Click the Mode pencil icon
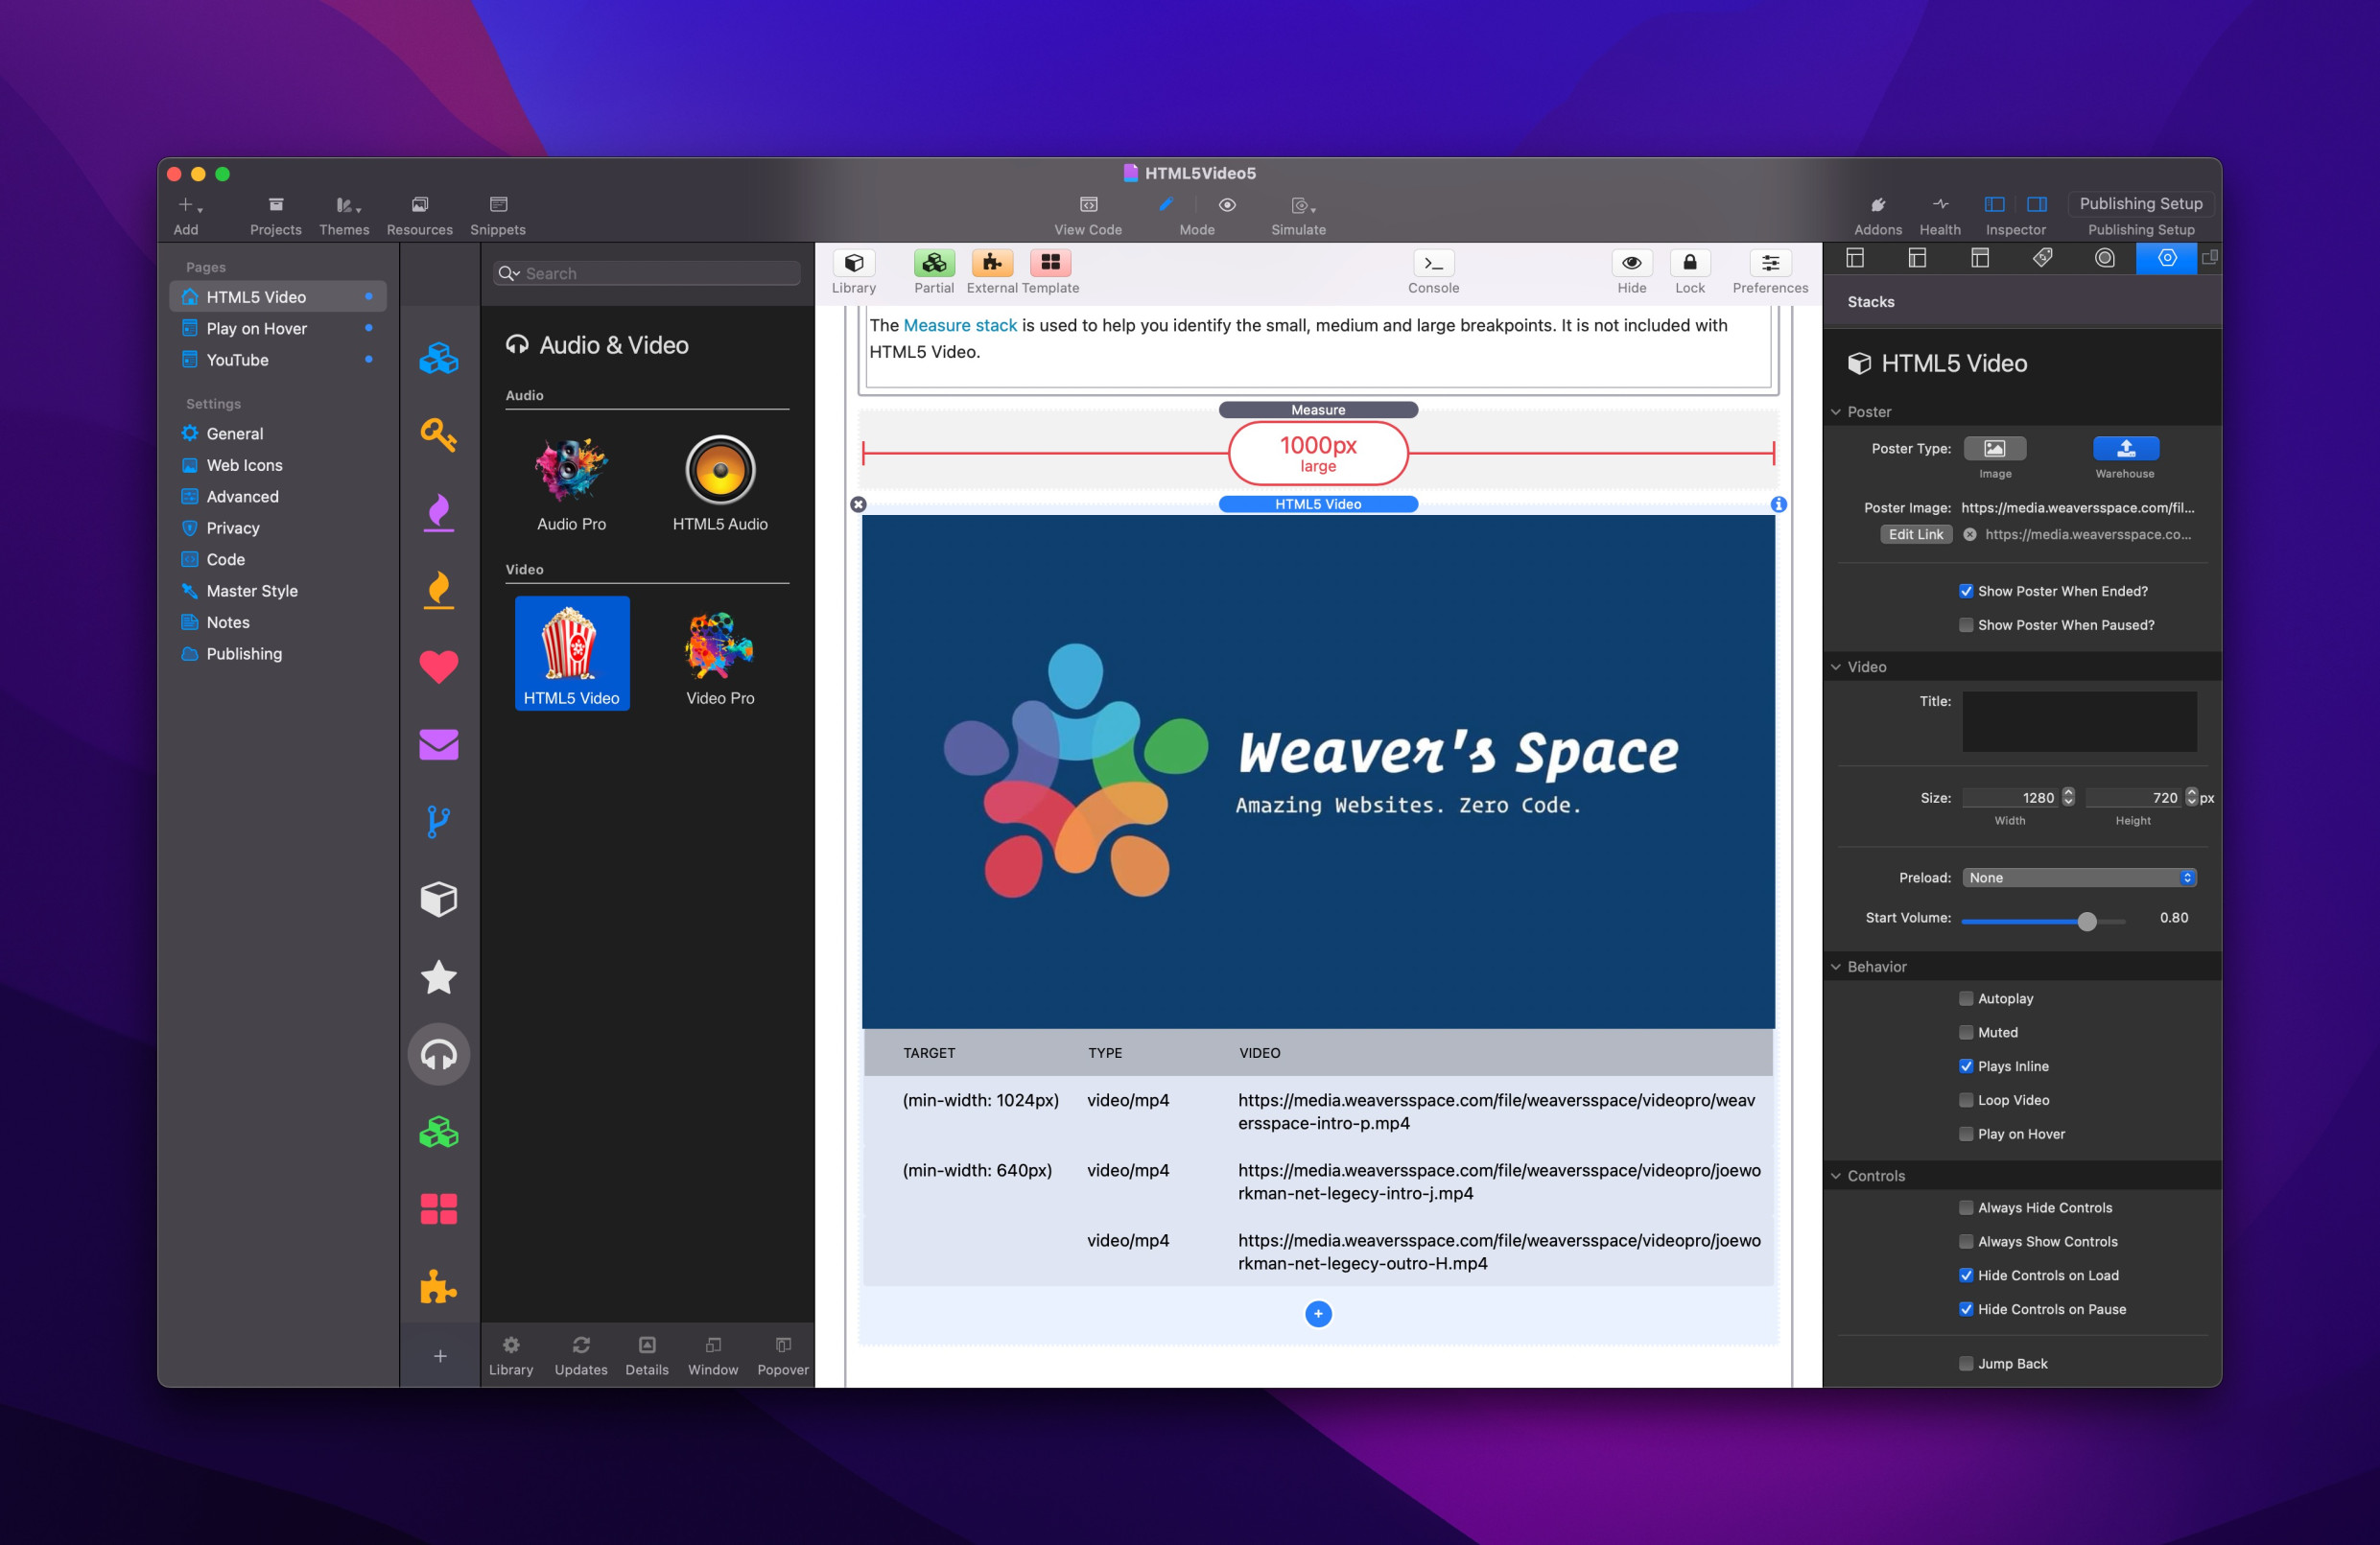 [1166, 205]
